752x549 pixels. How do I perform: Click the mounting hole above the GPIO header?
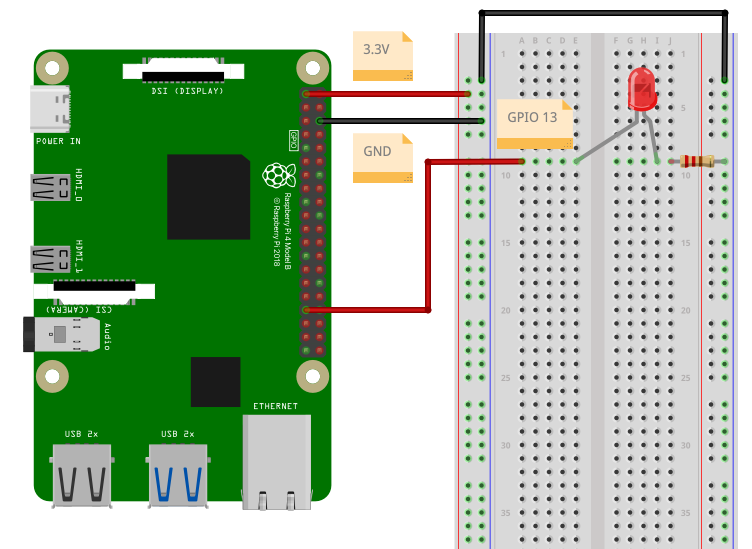(x=313, y=68)
